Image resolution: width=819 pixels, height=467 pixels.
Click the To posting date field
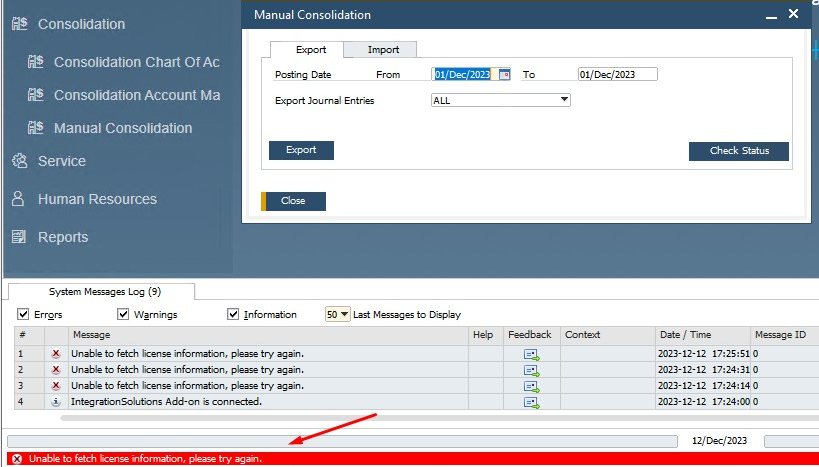[617, 74]
